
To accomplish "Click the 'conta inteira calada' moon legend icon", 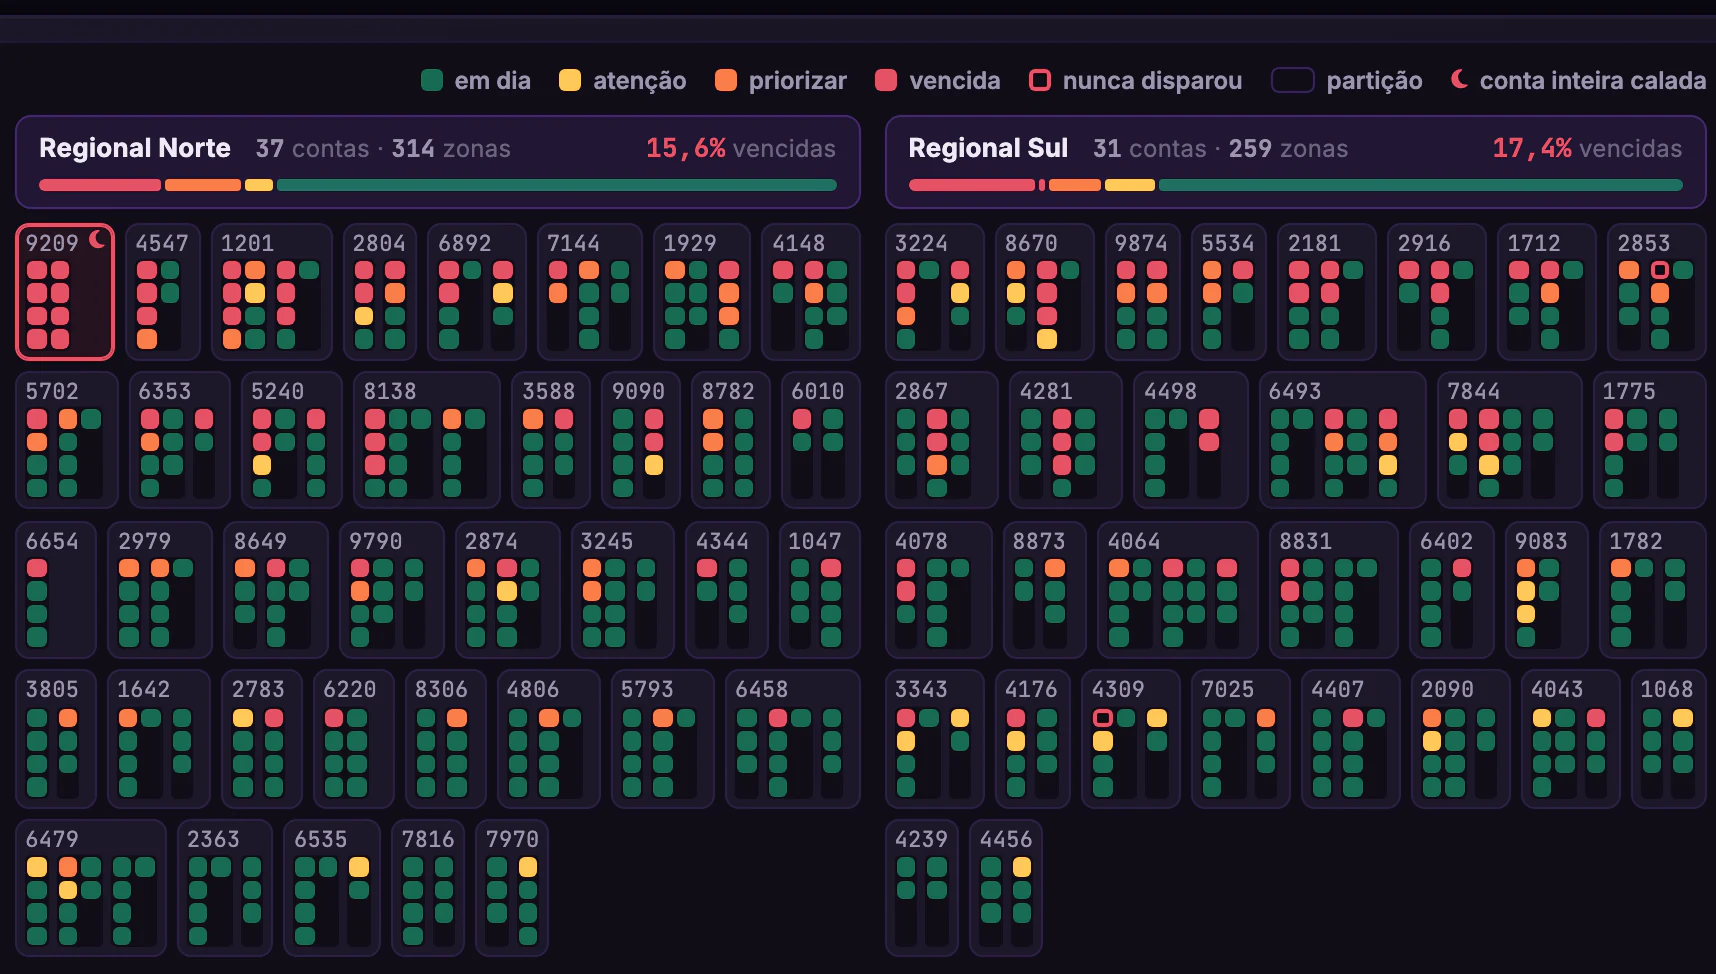I will [1460, 78].
